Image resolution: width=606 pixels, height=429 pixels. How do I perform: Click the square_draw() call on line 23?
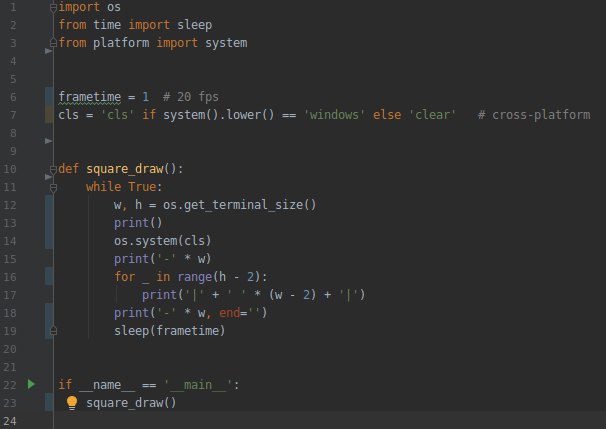pos(131,403)
